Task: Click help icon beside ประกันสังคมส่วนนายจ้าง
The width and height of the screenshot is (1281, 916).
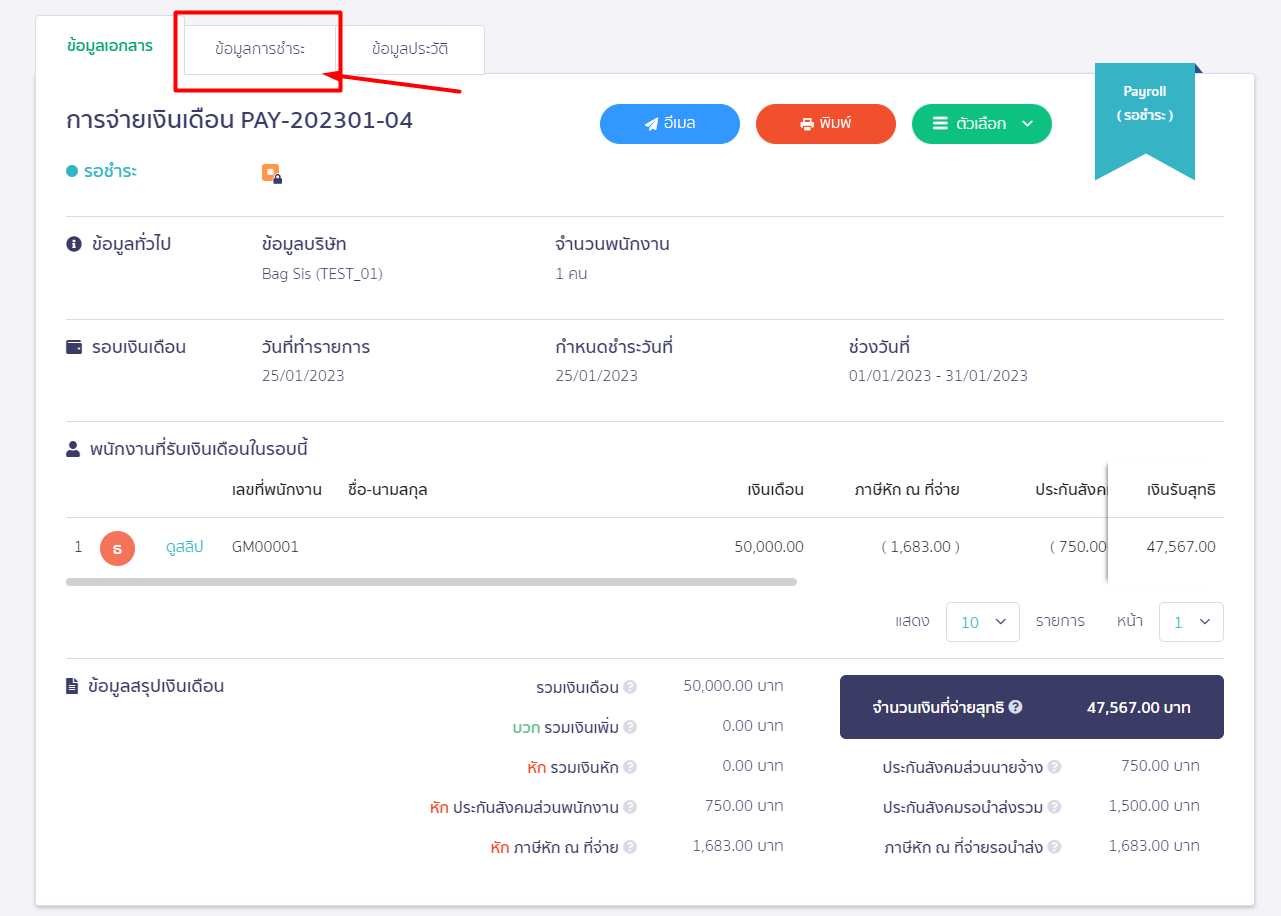Action: (x=1054, y=767)
